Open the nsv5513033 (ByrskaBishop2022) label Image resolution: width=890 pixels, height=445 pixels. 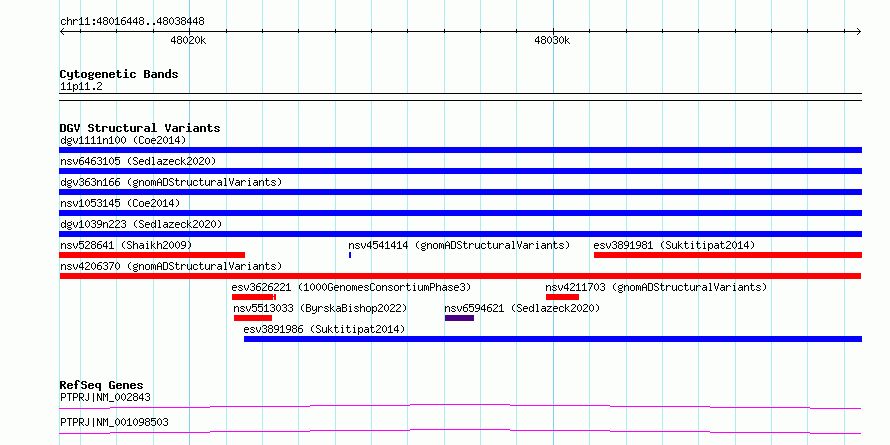320,308
